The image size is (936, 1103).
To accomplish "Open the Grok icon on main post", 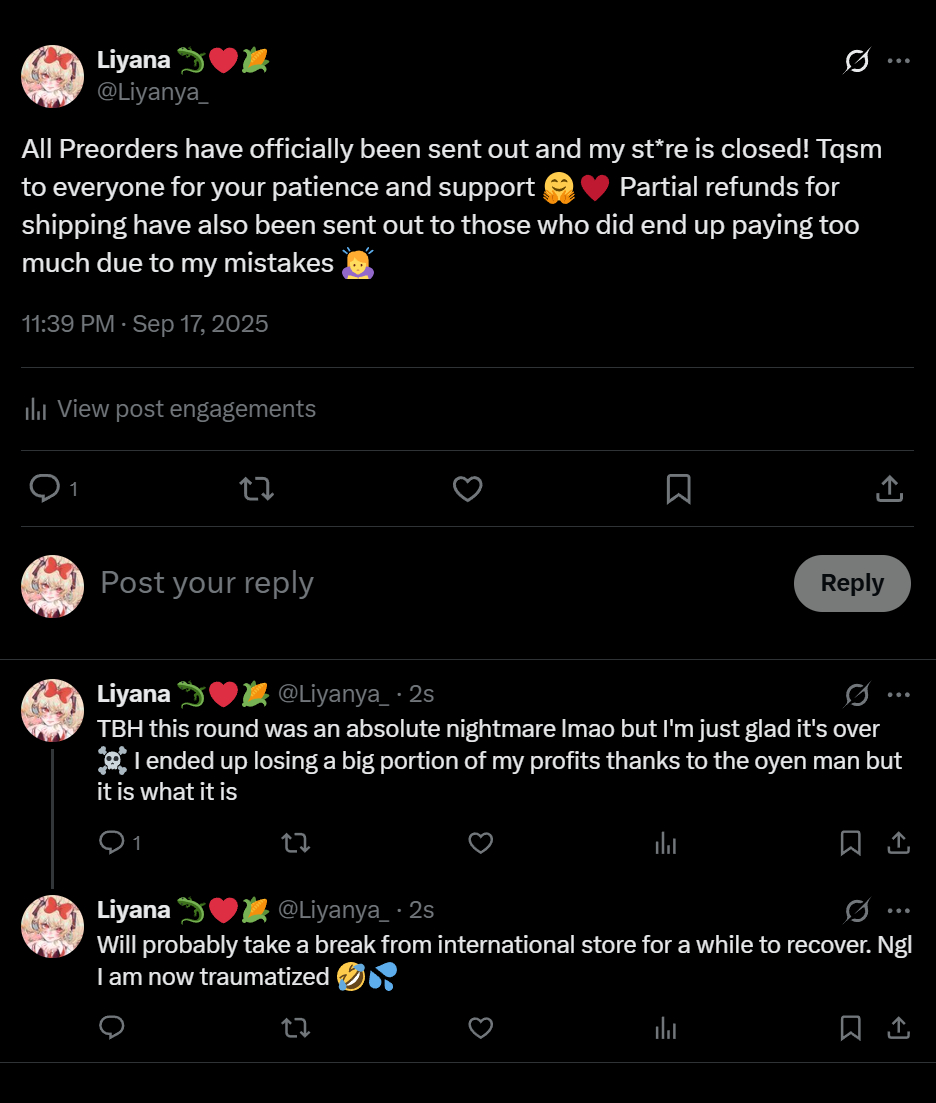I will 857,62.
